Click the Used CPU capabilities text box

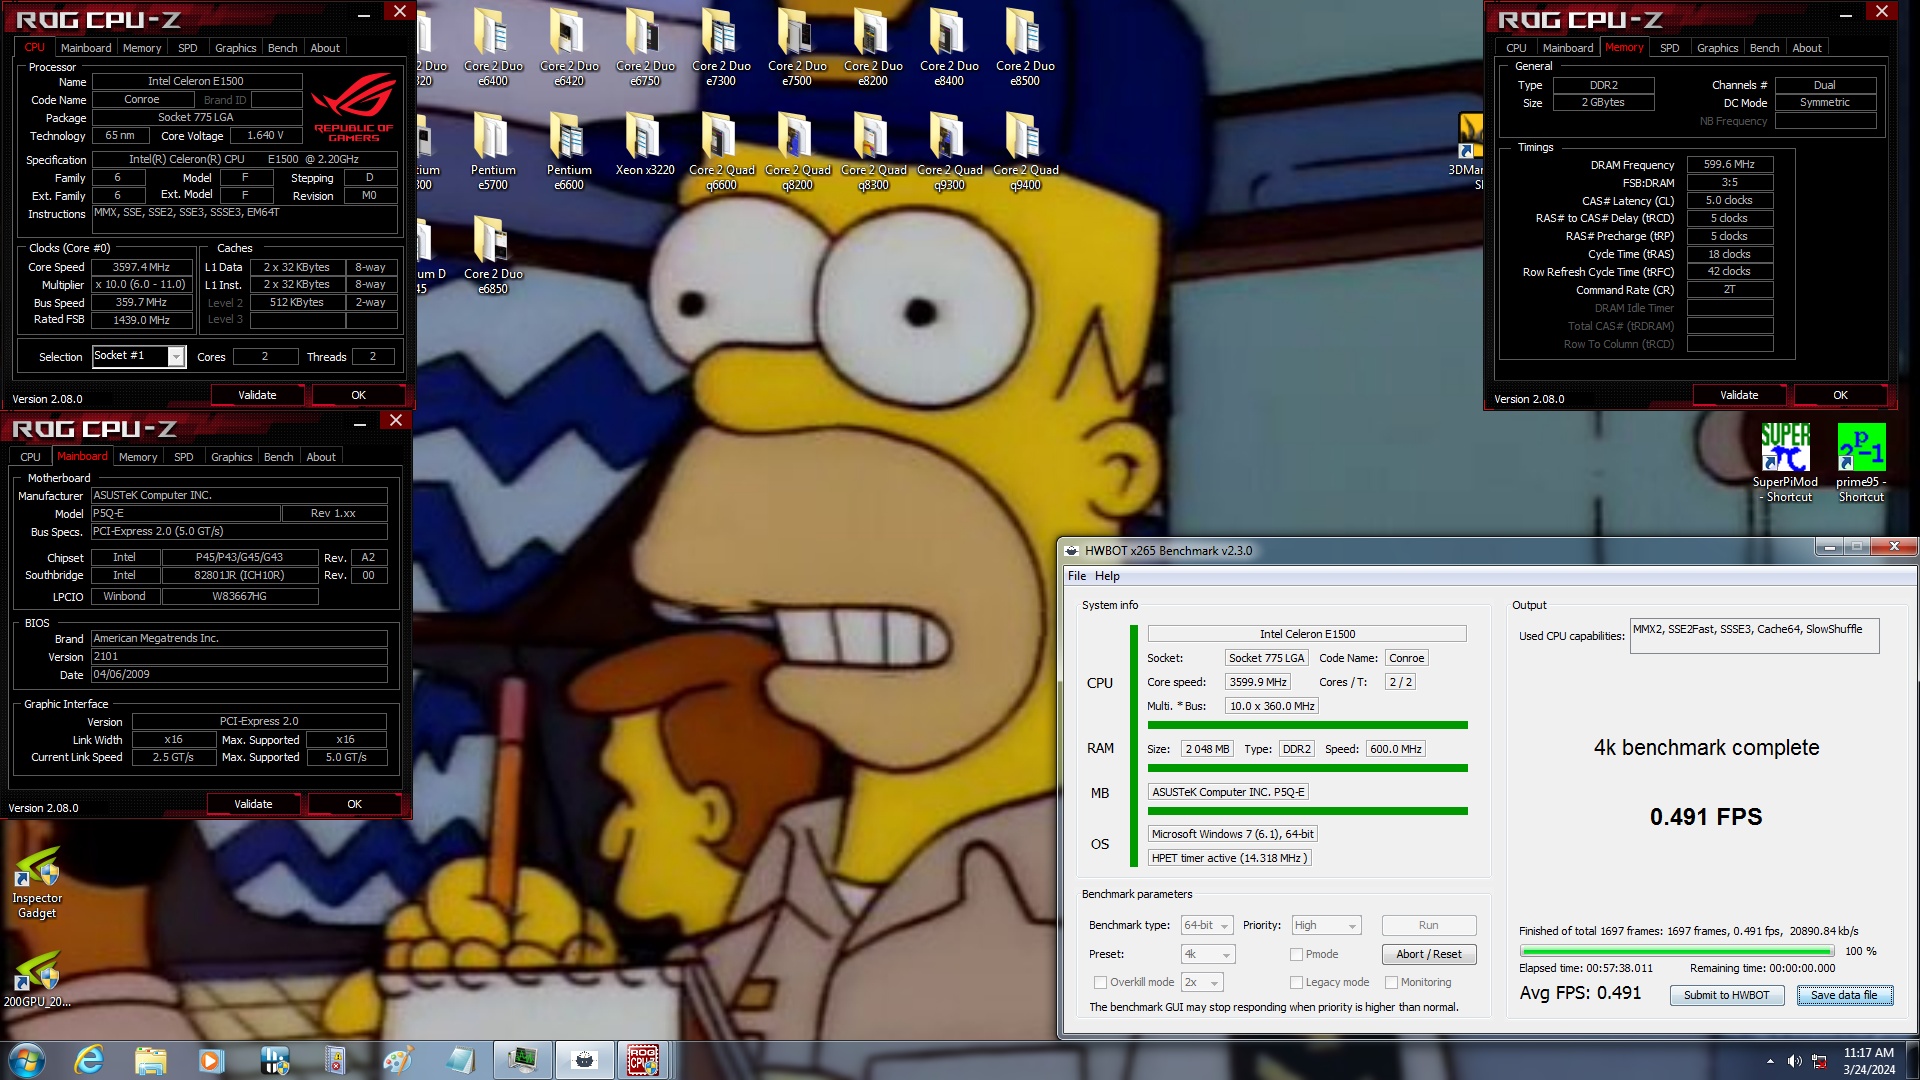coord(1754,636)
